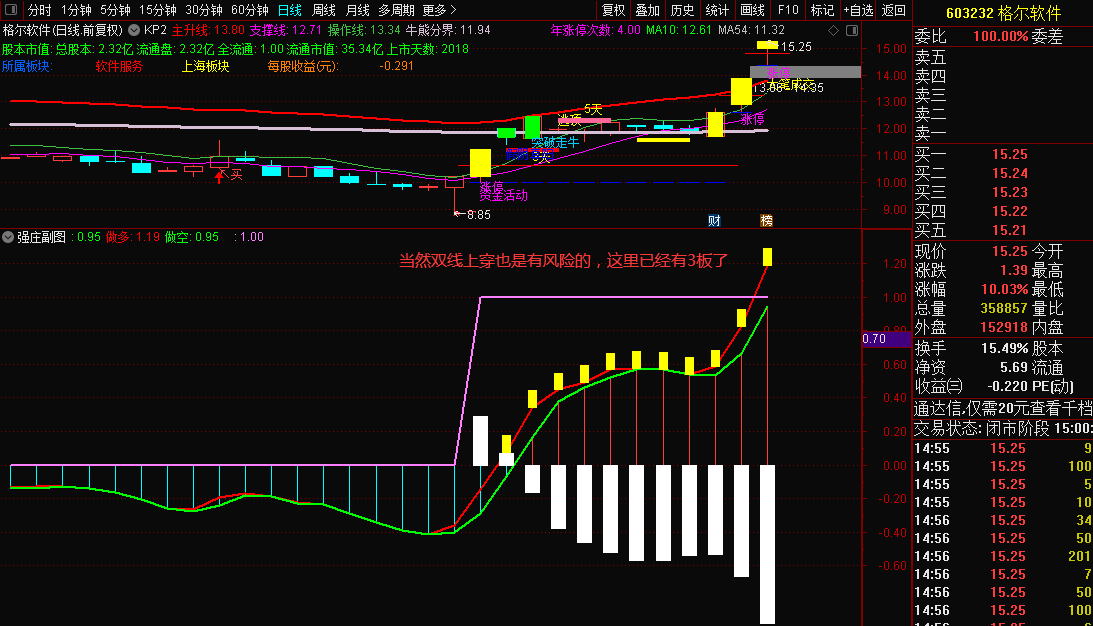Image resolution: width=1093 pixels, height=626 pixels.
Task: Click the 买四 bid price 15.22
Action: point(1009,211)
